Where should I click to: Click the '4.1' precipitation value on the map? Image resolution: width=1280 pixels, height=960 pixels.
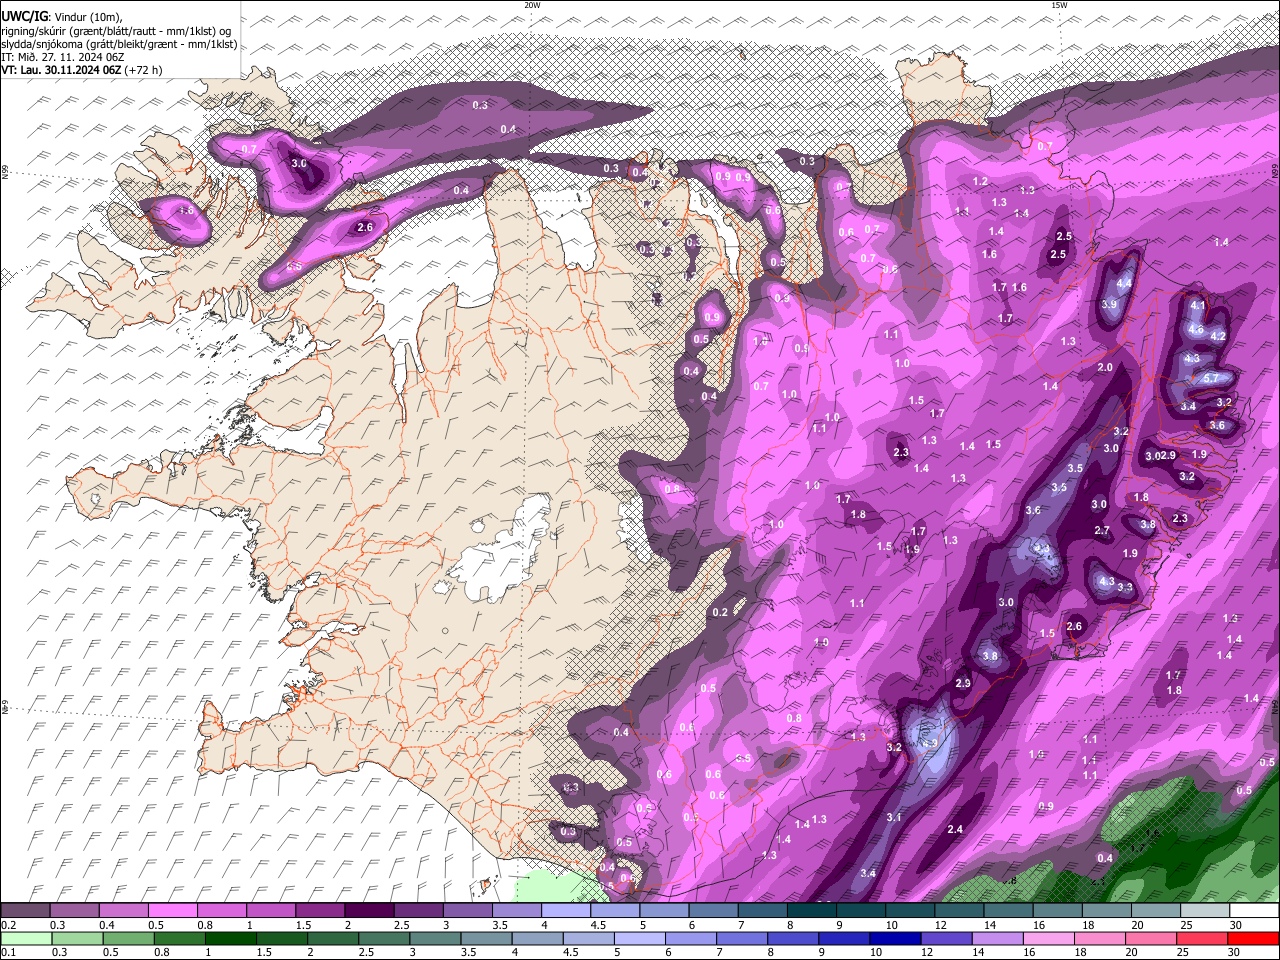coord(1198,304)
